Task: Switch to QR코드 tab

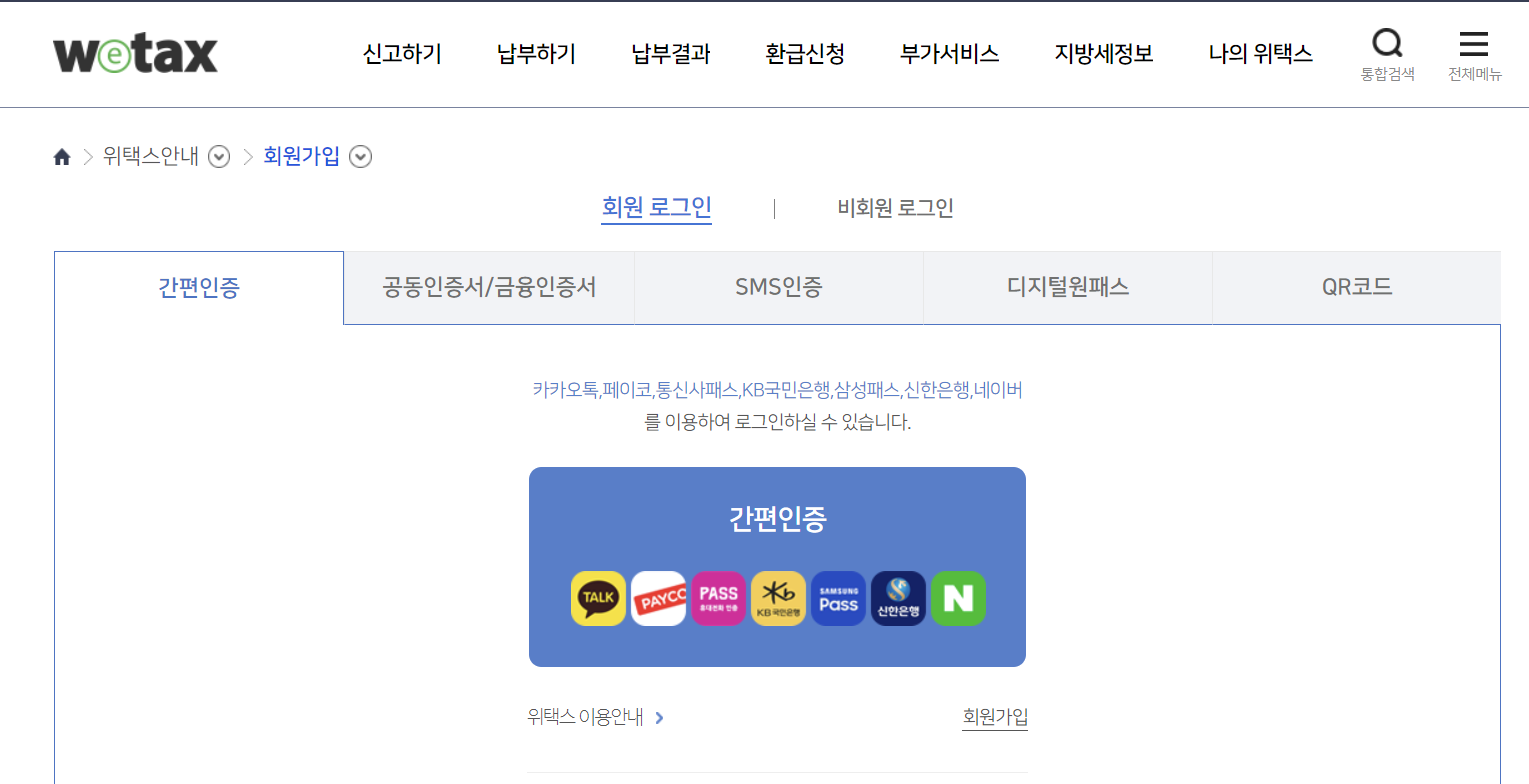Action: 1357,288
